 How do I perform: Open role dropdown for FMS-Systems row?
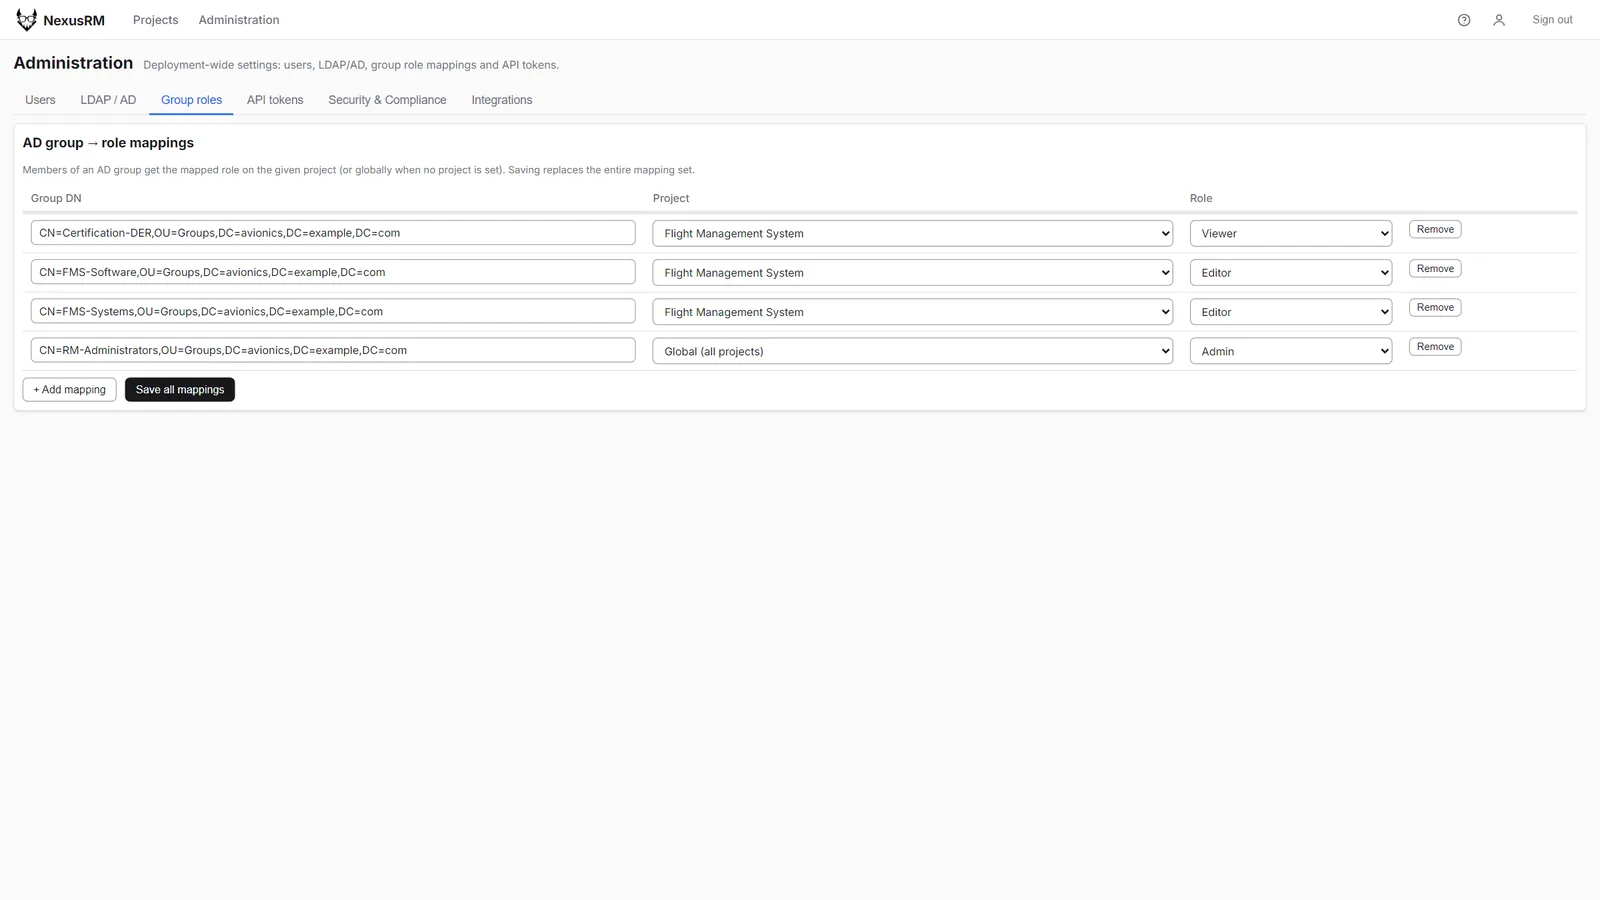(1291, 312)
